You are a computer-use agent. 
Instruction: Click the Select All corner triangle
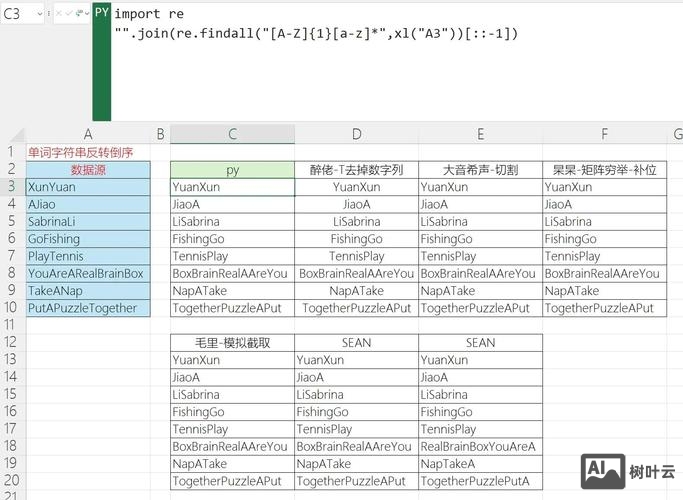(17, 135)
